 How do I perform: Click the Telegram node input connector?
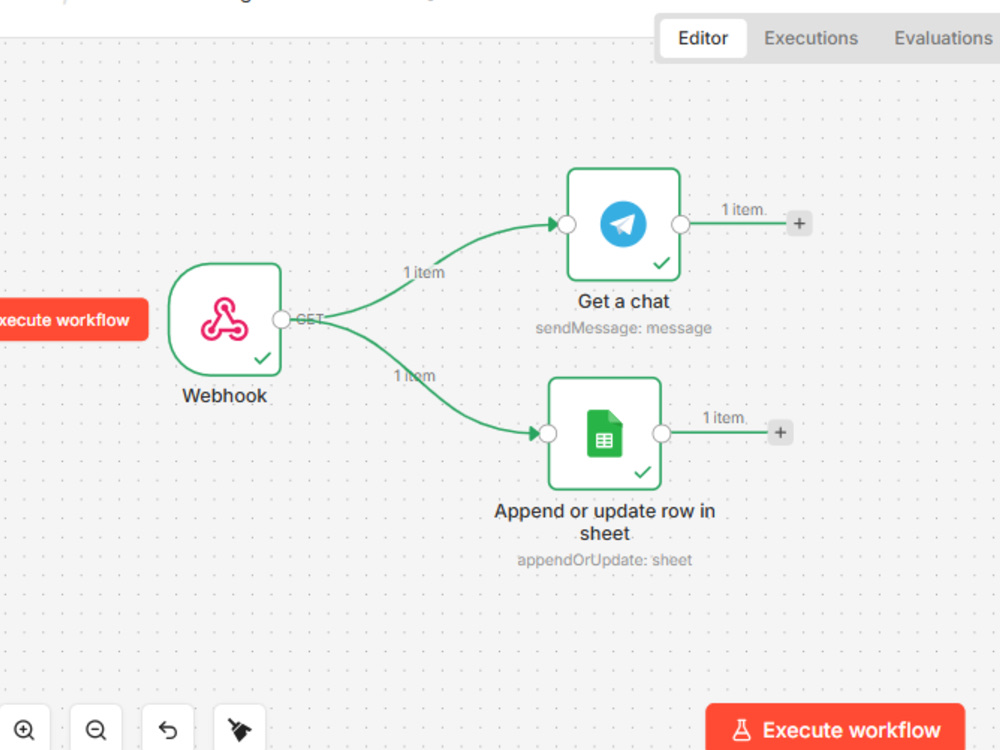click(x=566, y=224)
